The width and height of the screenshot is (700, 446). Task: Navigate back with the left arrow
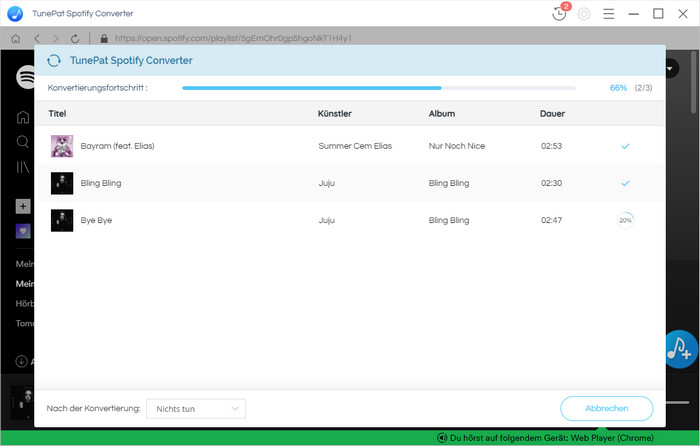pyautogui.click(x=37, y=39)
